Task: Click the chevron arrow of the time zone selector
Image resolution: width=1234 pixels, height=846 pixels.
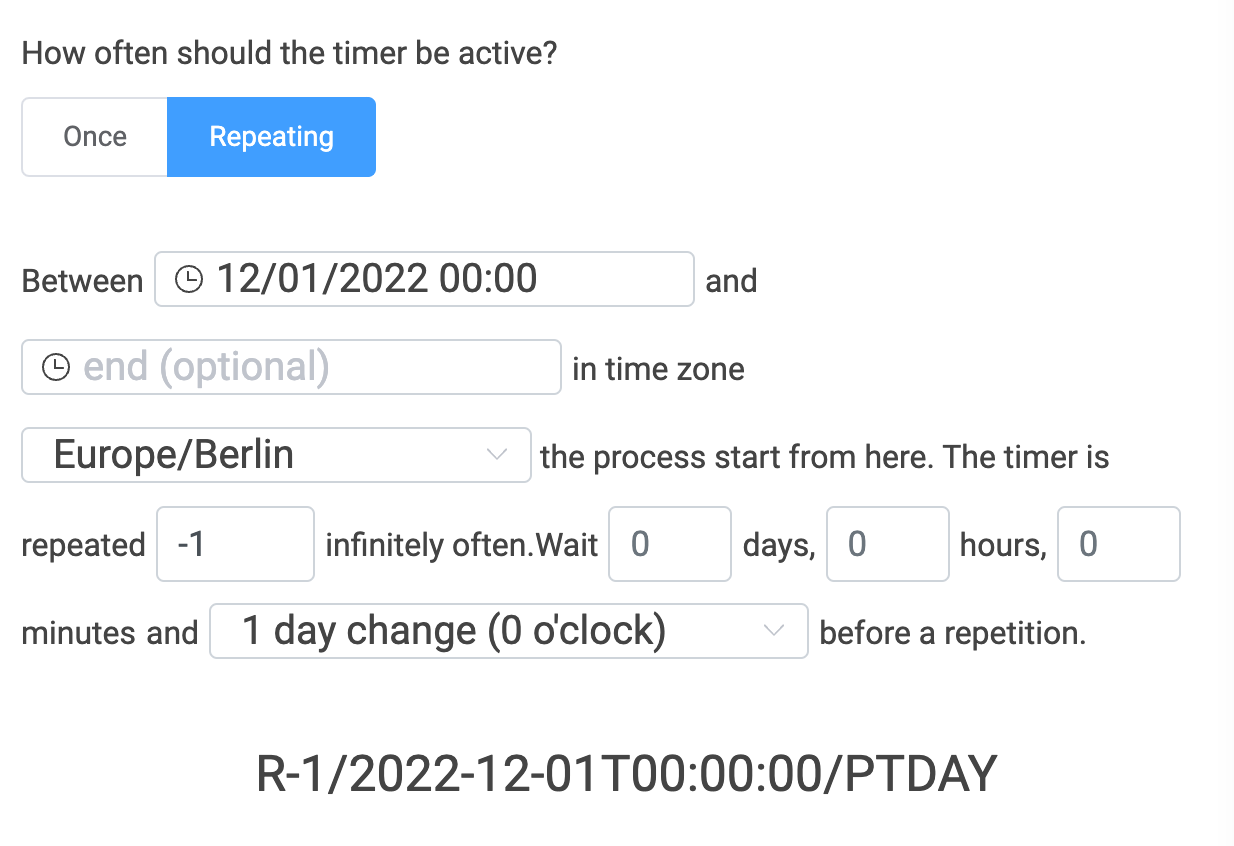Action: 496,455
